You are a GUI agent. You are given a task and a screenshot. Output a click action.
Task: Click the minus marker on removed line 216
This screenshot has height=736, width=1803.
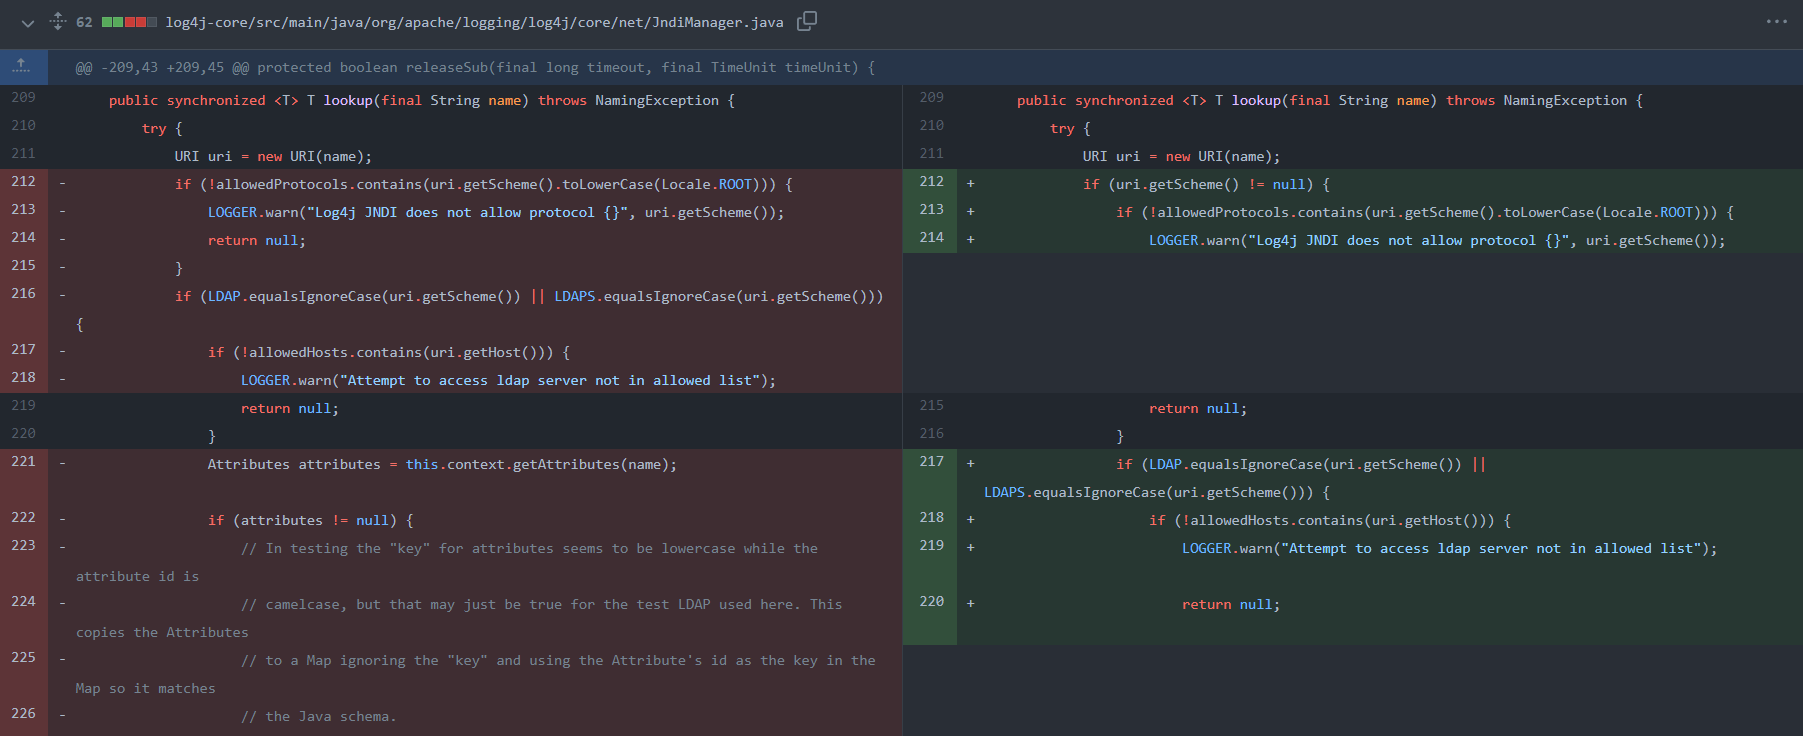(62, 295)
